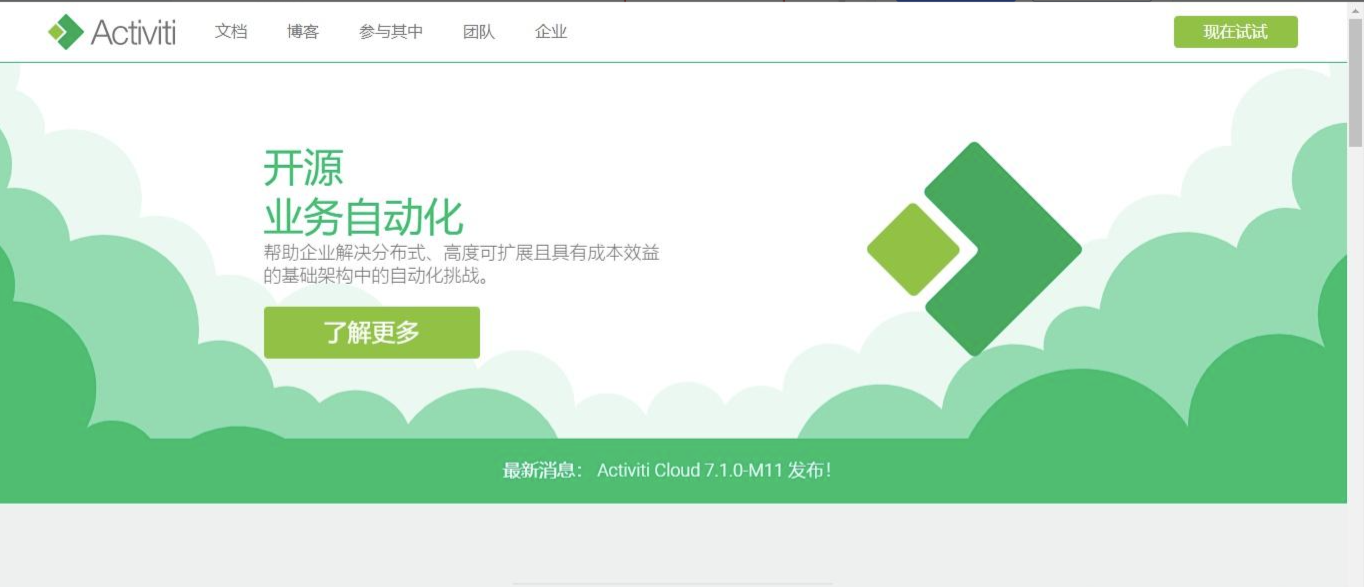1364x587 pixels.
Task: Open the 团队 navigation item
Action: coord(479,32)
